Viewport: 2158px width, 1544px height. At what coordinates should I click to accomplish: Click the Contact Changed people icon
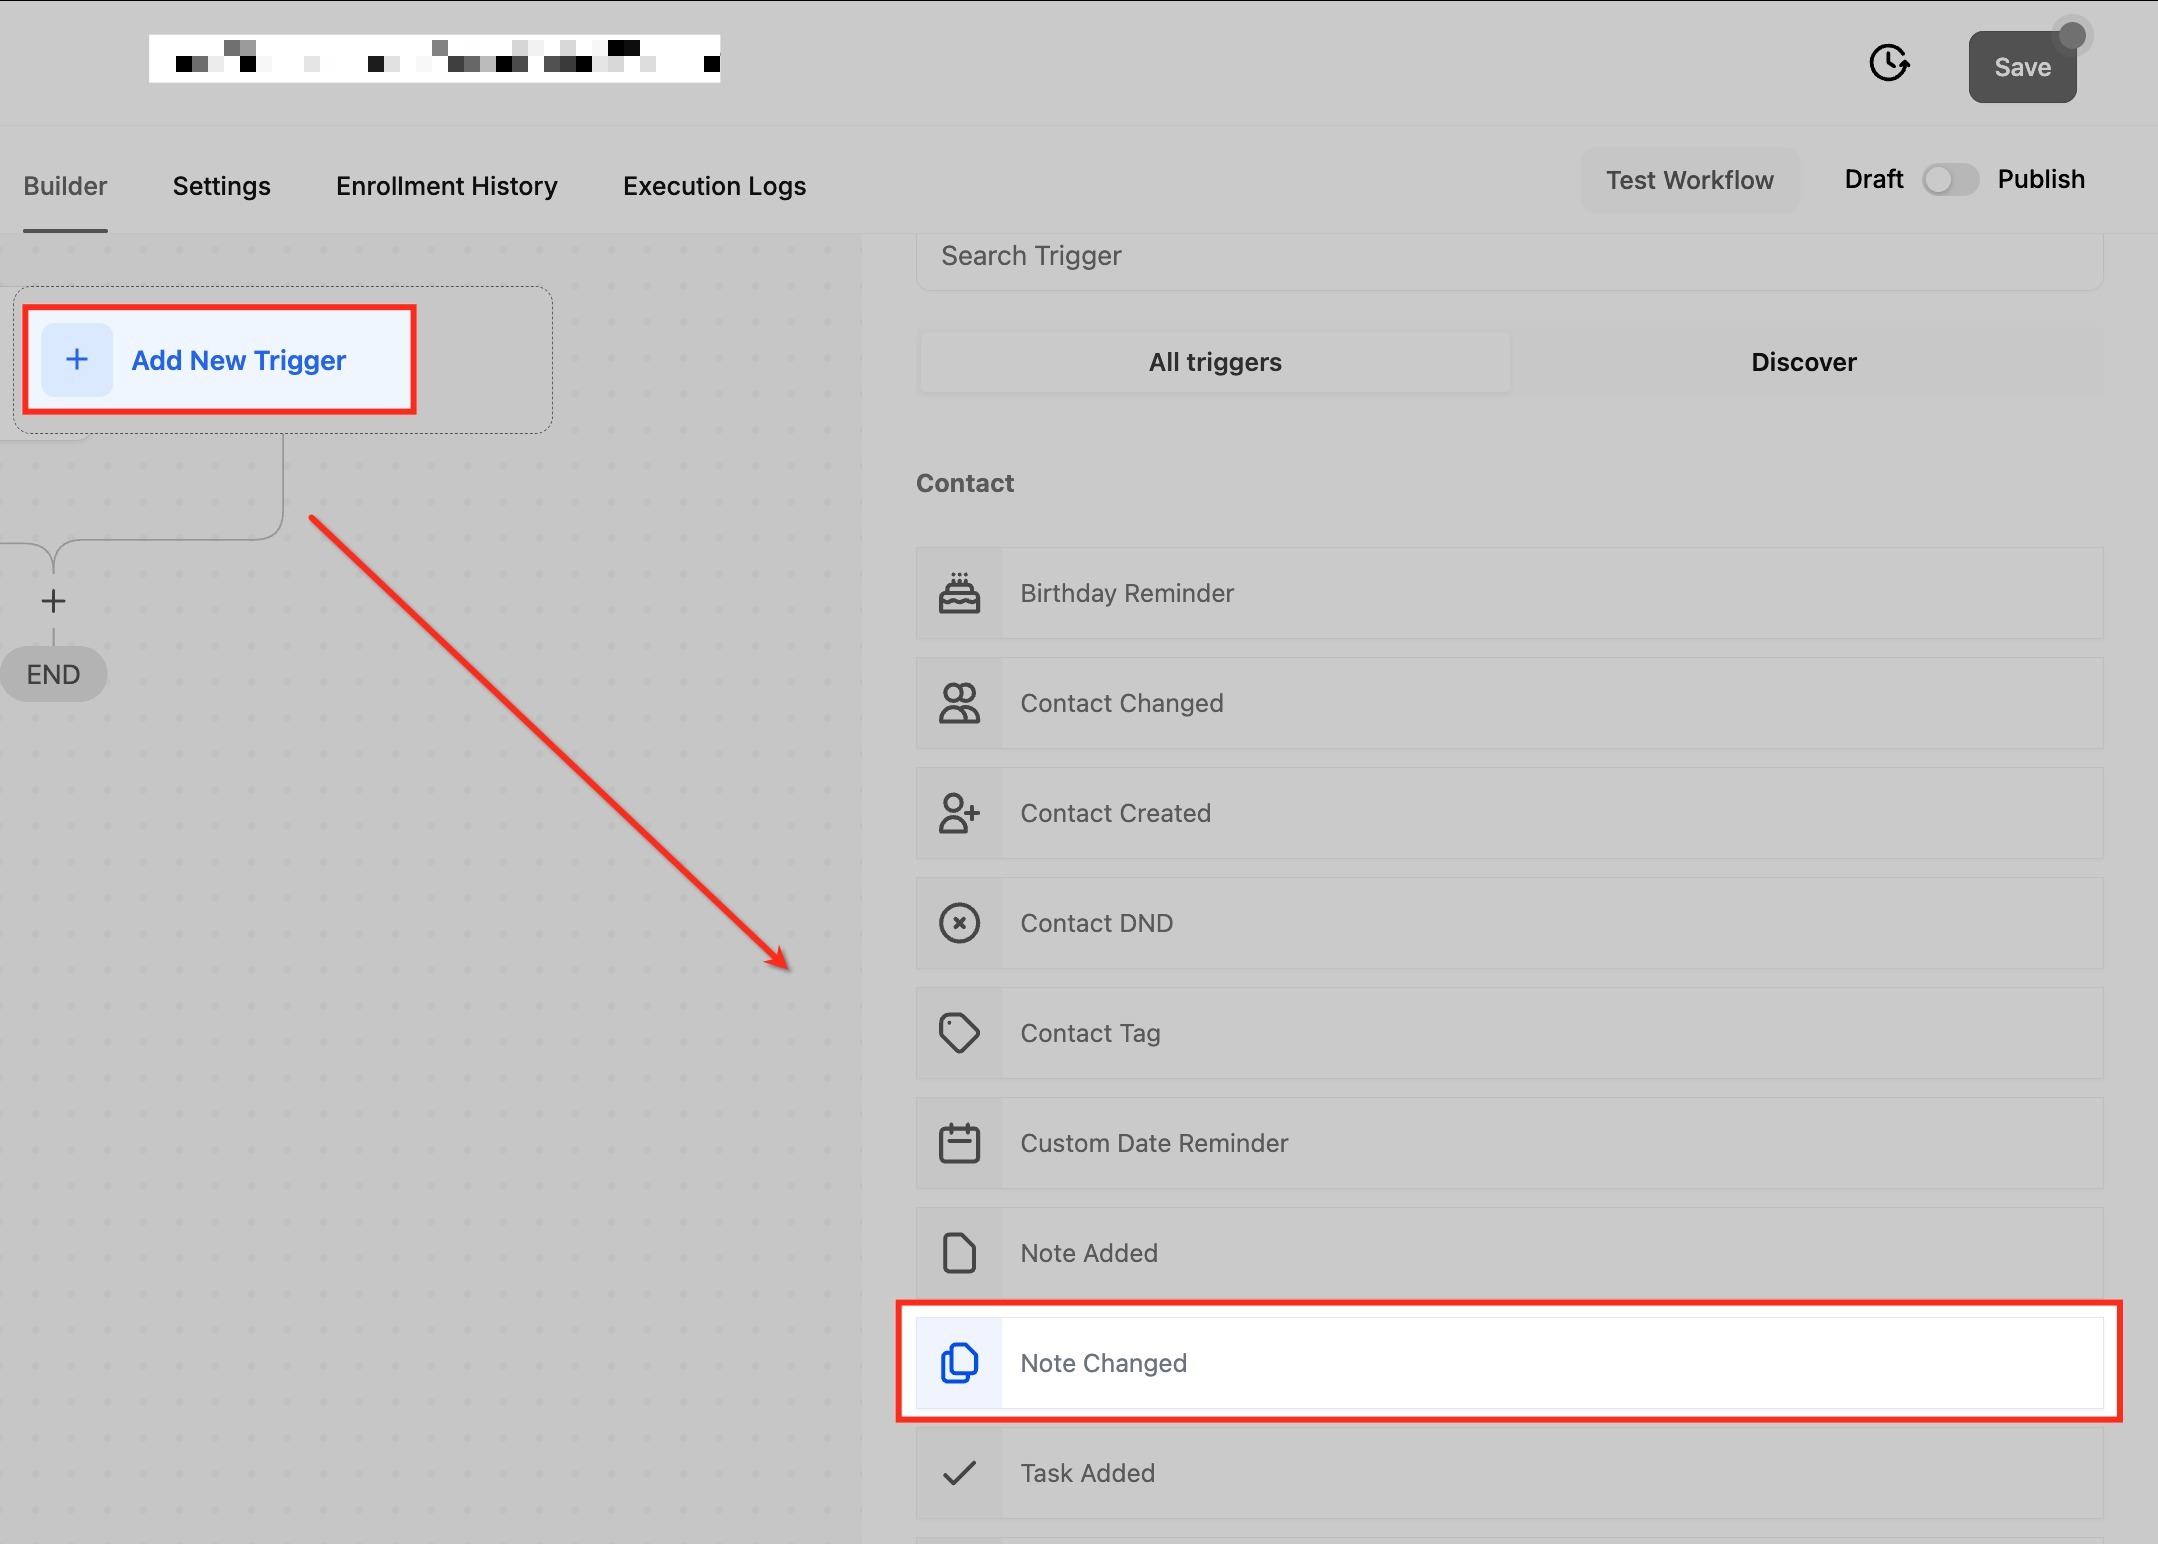pos(959,703)
